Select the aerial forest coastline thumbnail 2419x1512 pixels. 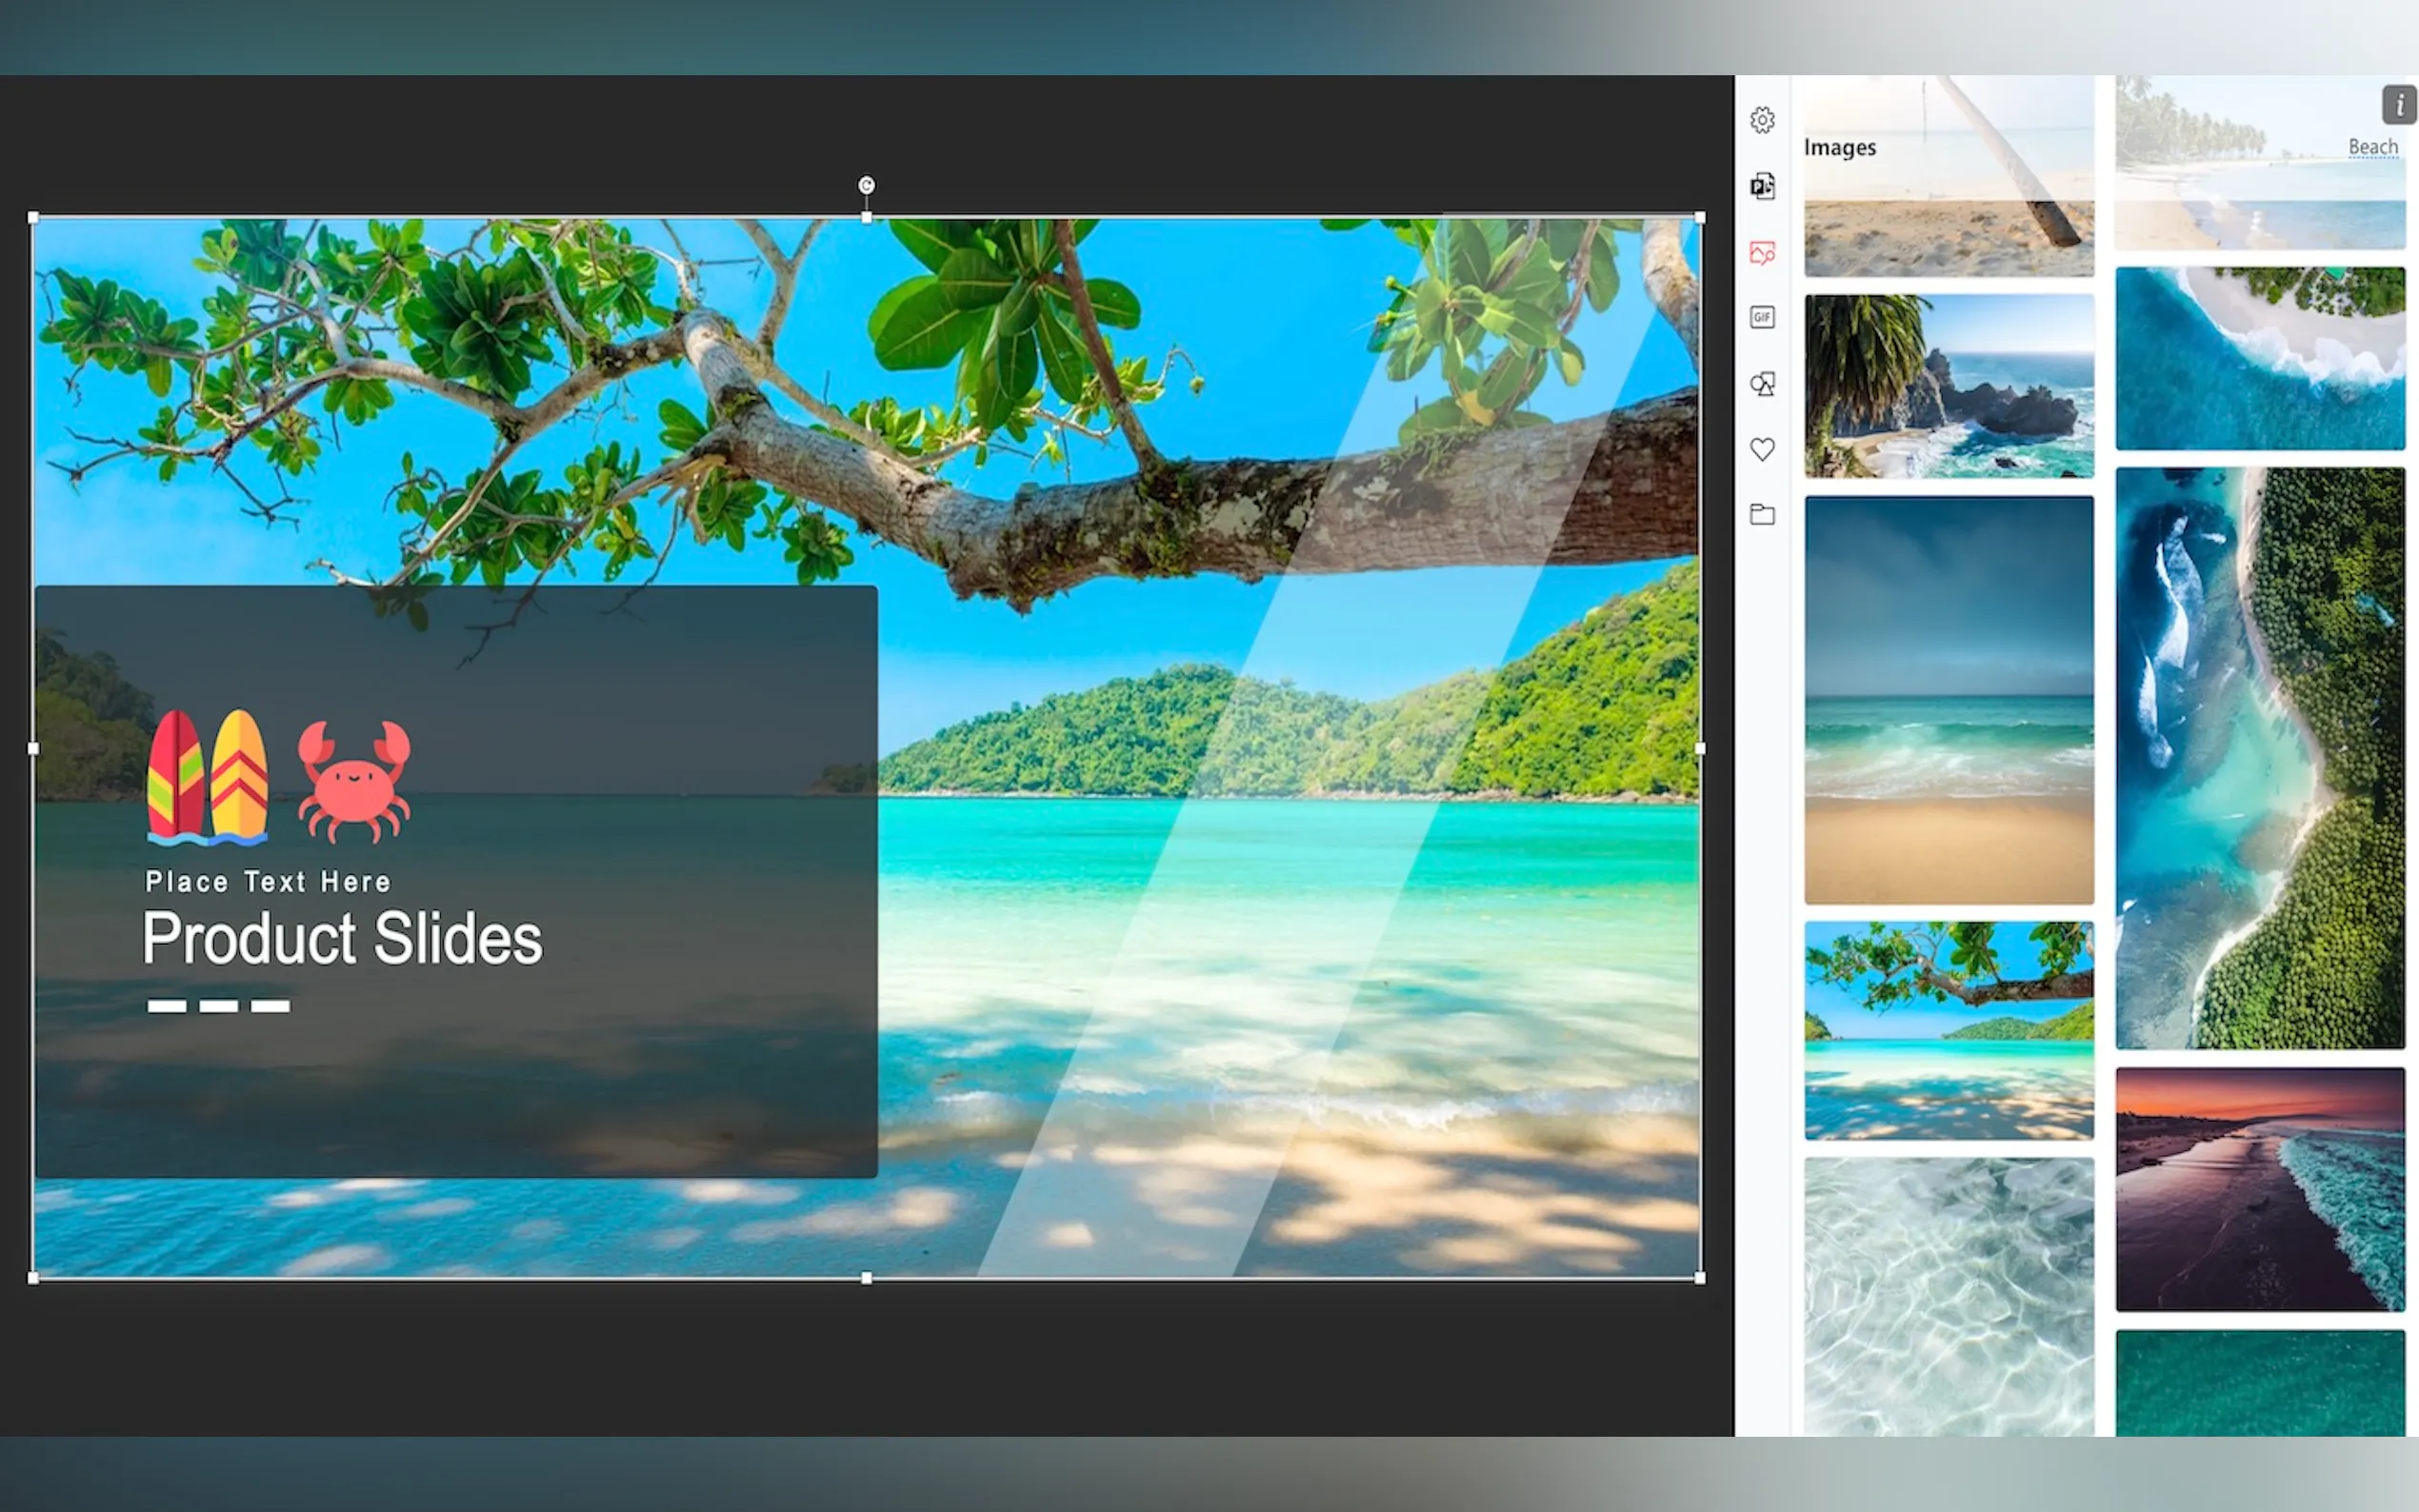pyautogui.click(x=2259, y=757)
